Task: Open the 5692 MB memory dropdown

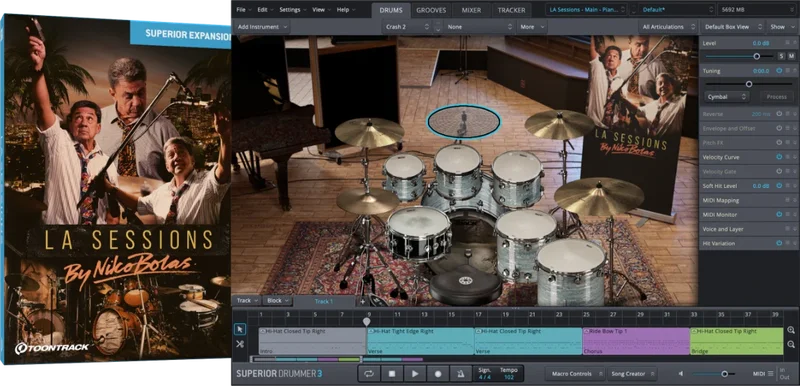Action: pos(757,10)
